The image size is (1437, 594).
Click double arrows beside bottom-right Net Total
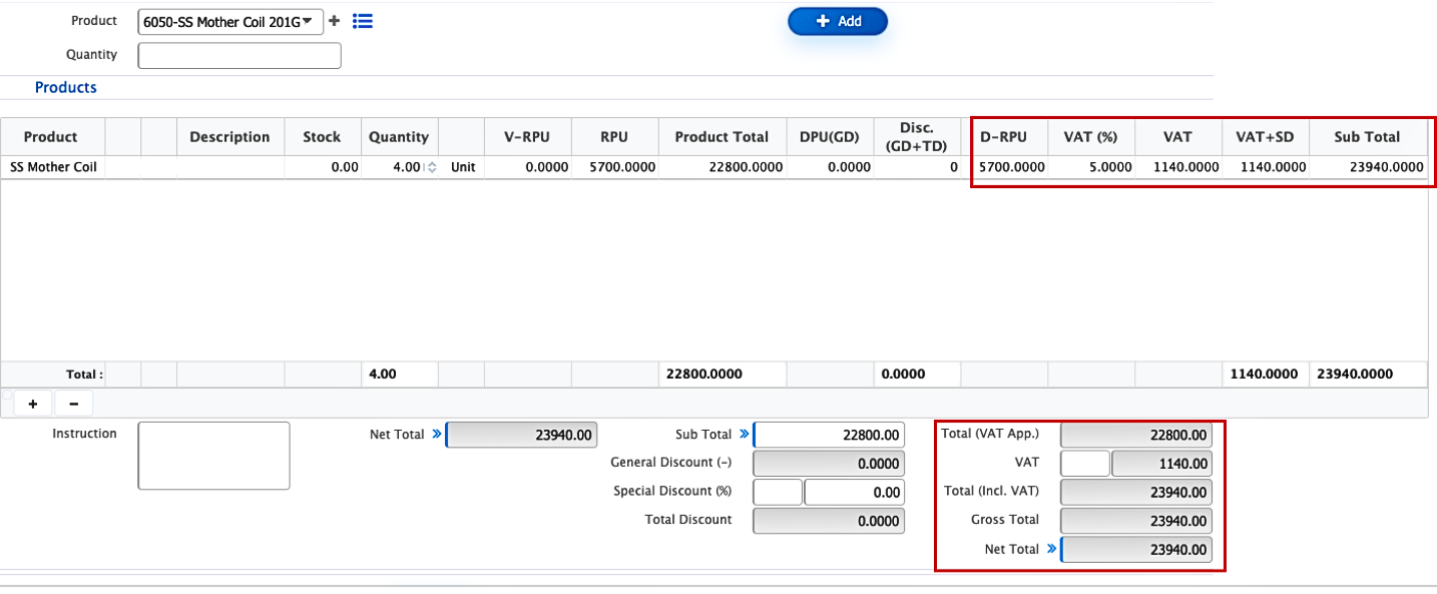pyautogui.click(x=1051, y=549)
